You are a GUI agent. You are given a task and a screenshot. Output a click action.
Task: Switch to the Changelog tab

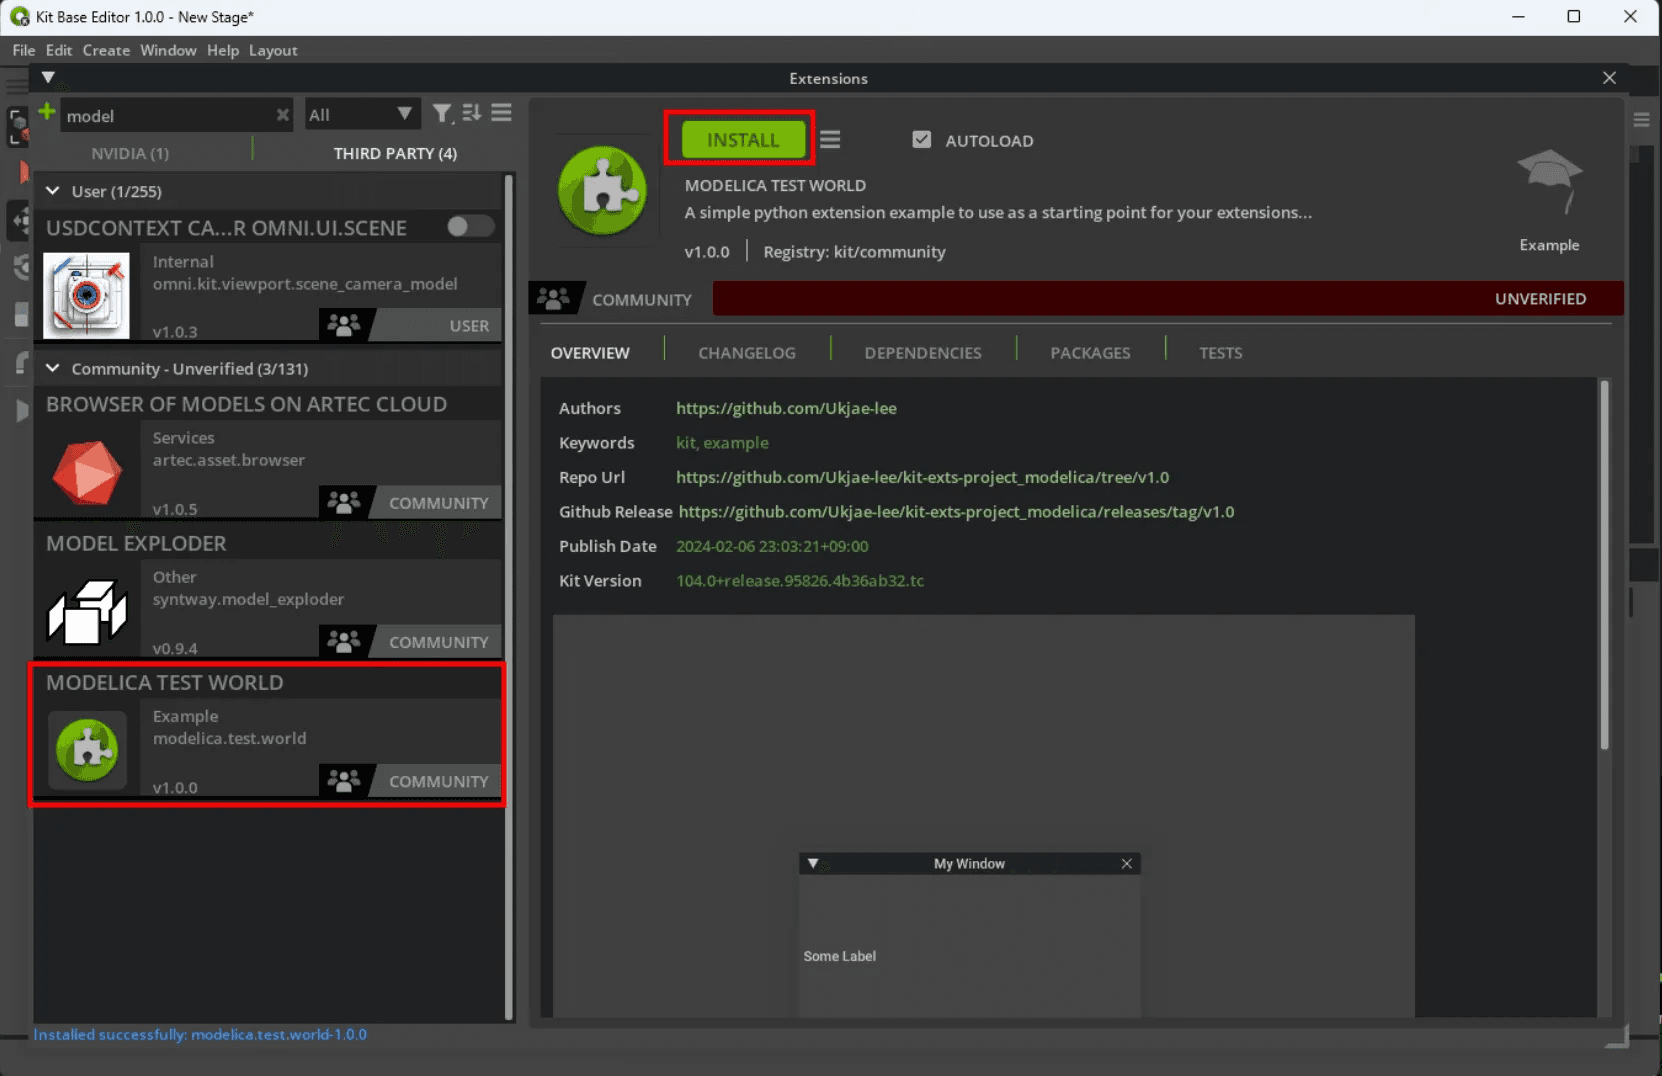pos(746,353)
